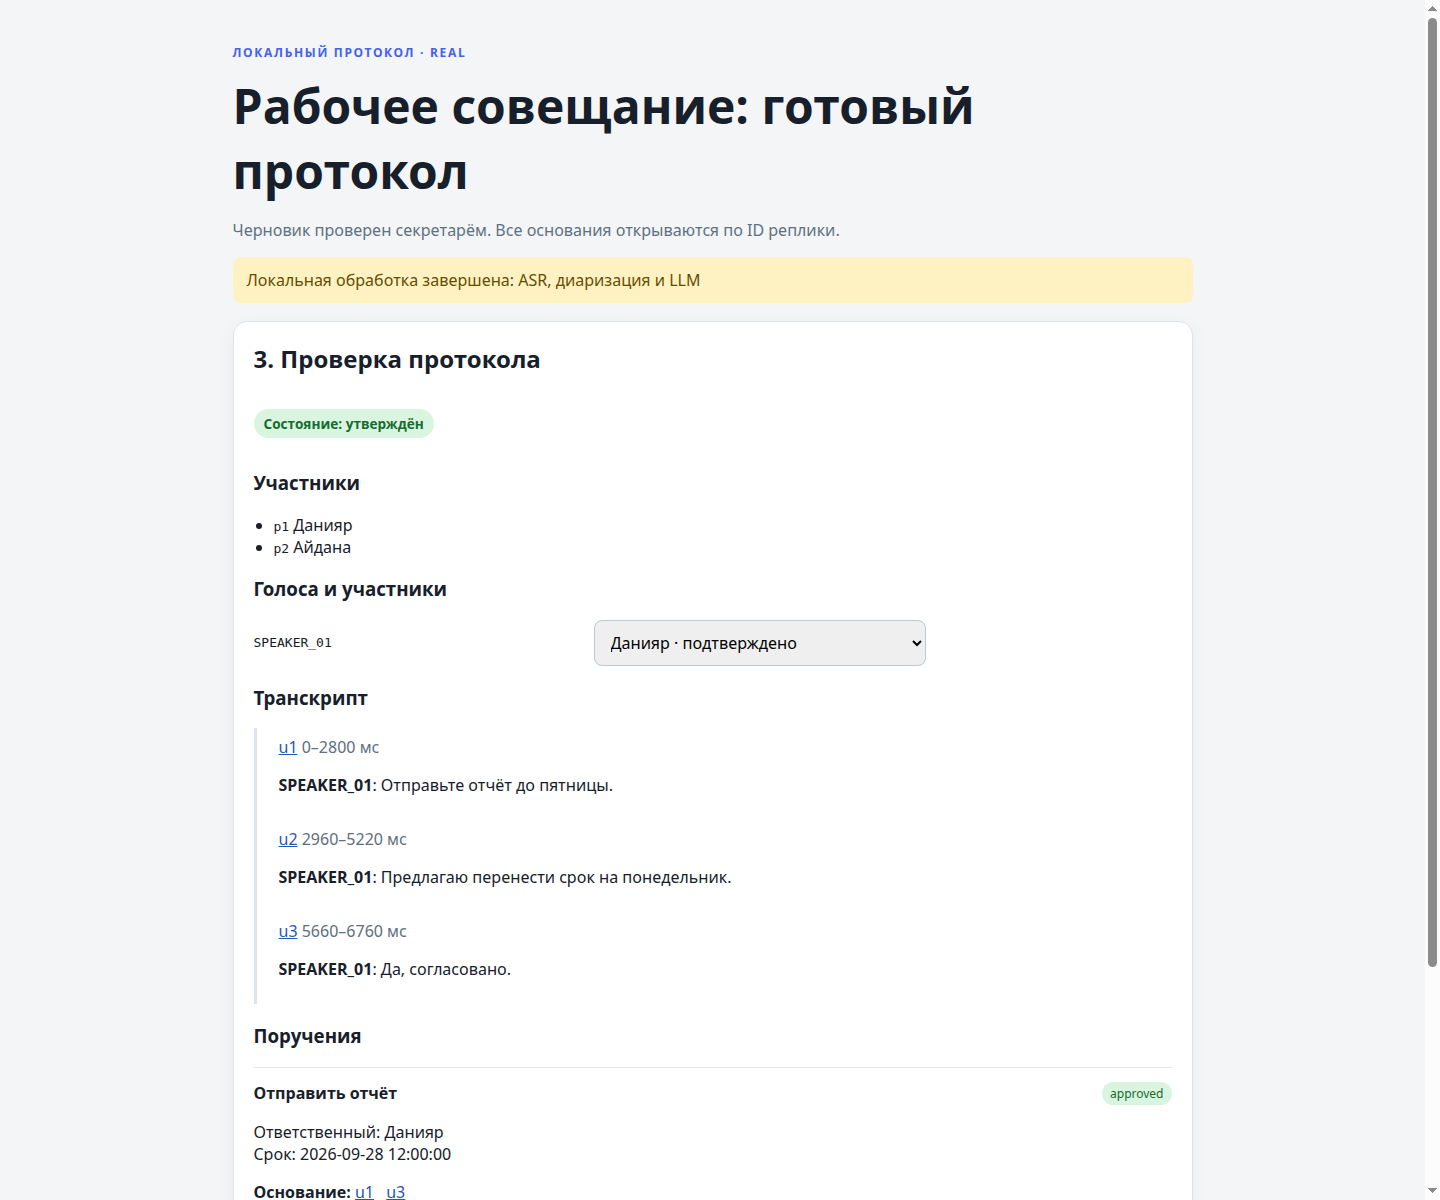Viewport: 1440px width, 1200px height.
Task: Click the scrollbar down arrow
Action: tap(1432, 1192)
